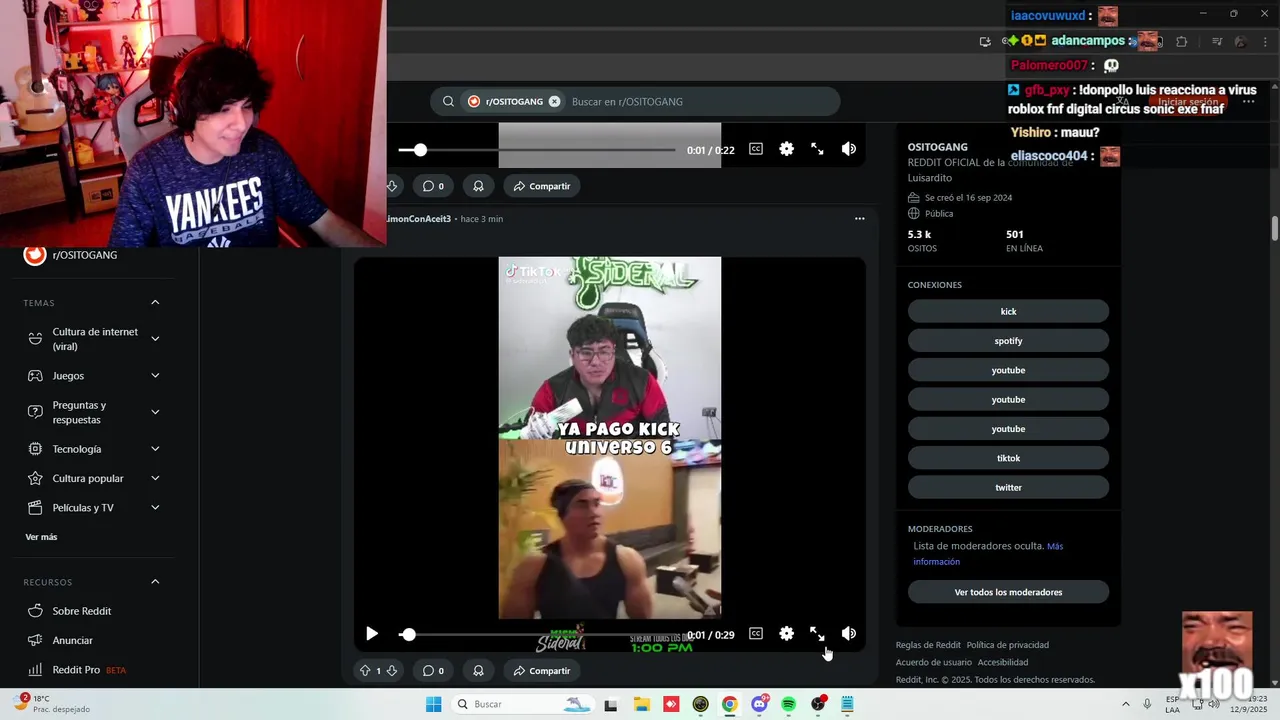The width and height of the screenshot is (1280, 720).
Task: Click the taskbar Buscar search box
Action: pyautogui.click(x=522, y=704)
